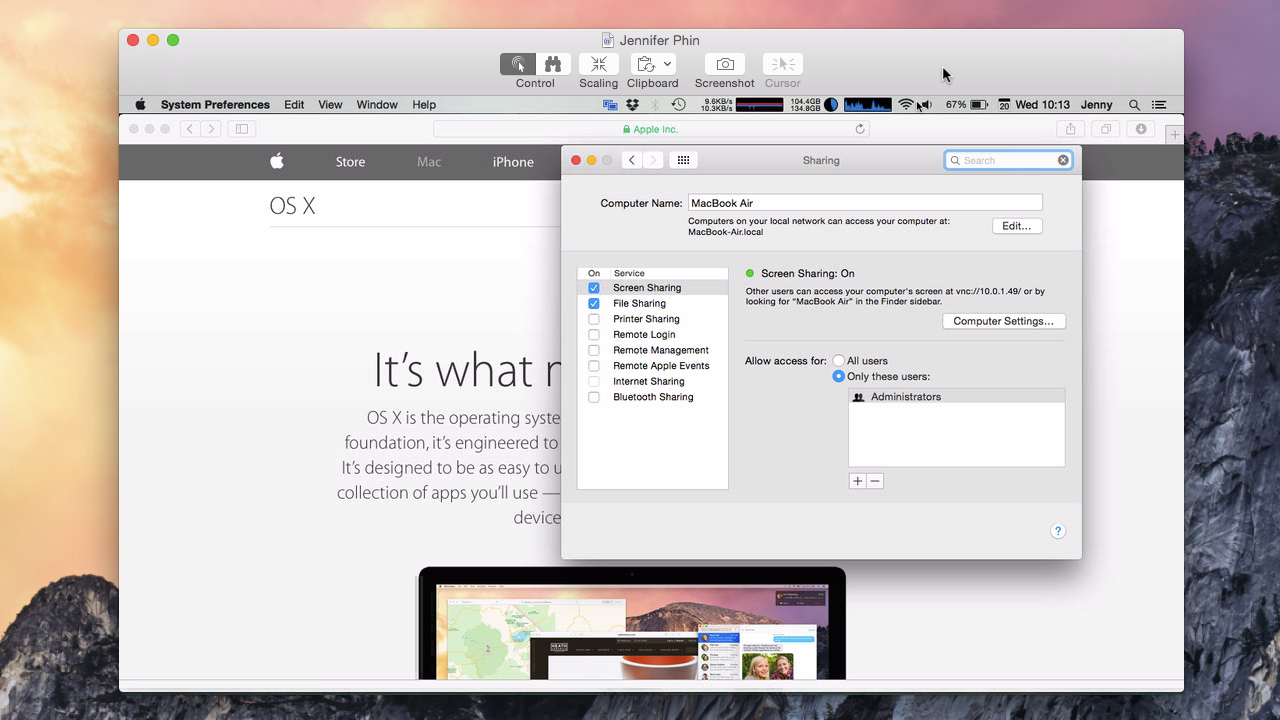Switch to Observe mode binoculars icon

pyautogui.click(x=553, y=64)
